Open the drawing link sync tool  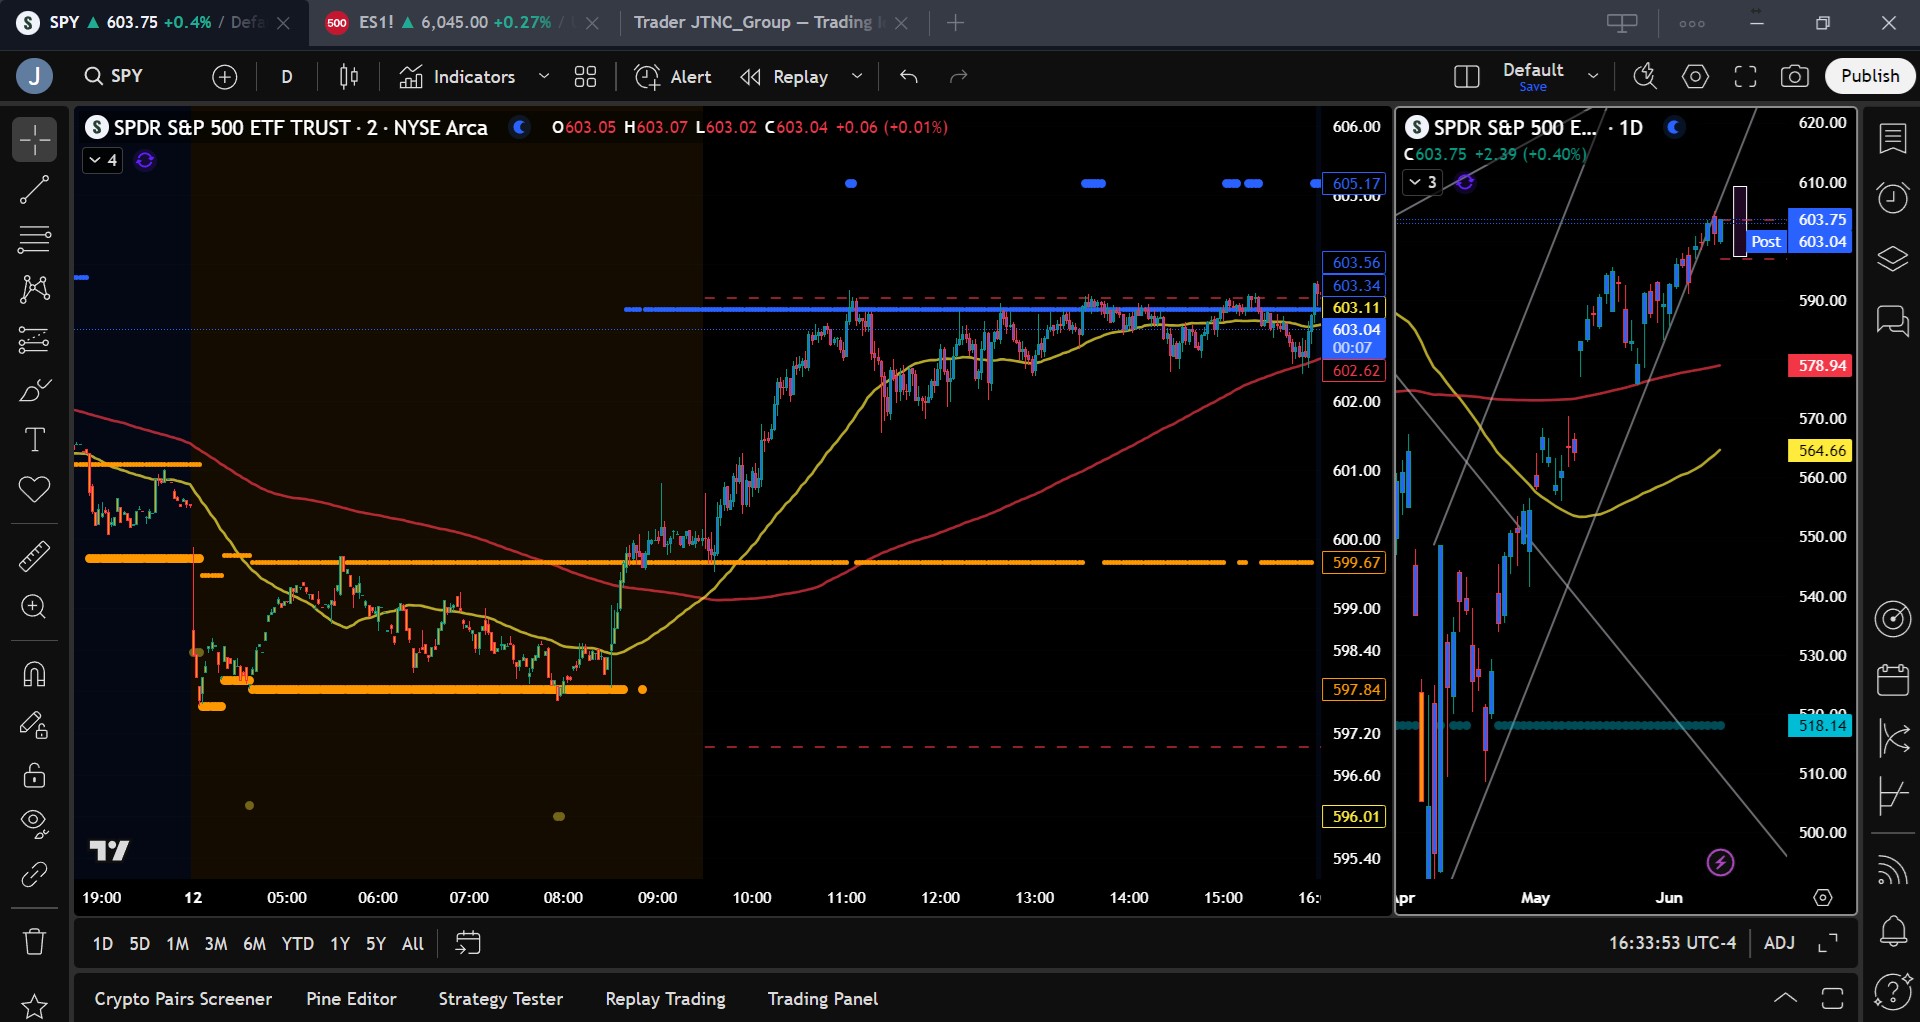point(34,875)
